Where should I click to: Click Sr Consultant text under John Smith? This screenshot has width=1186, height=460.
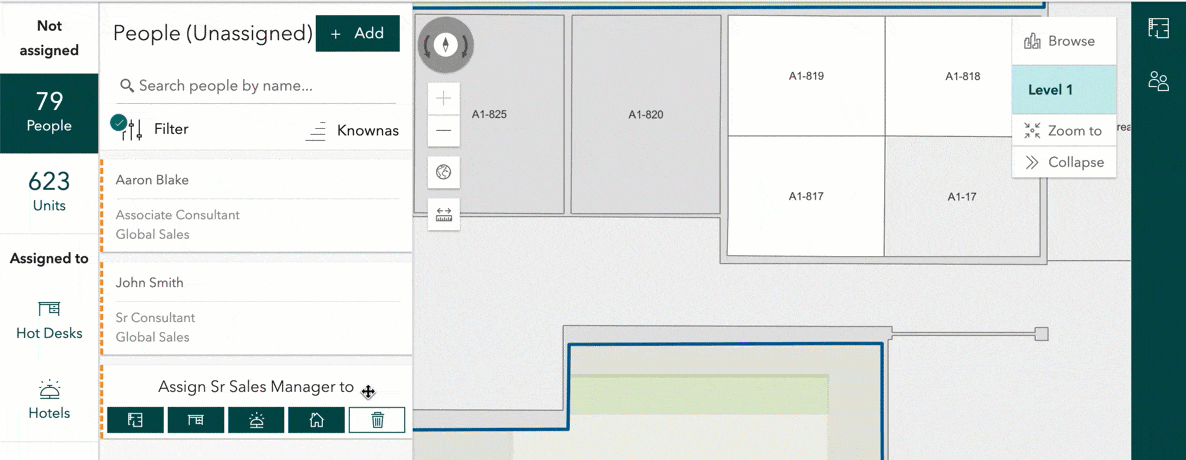155,318
